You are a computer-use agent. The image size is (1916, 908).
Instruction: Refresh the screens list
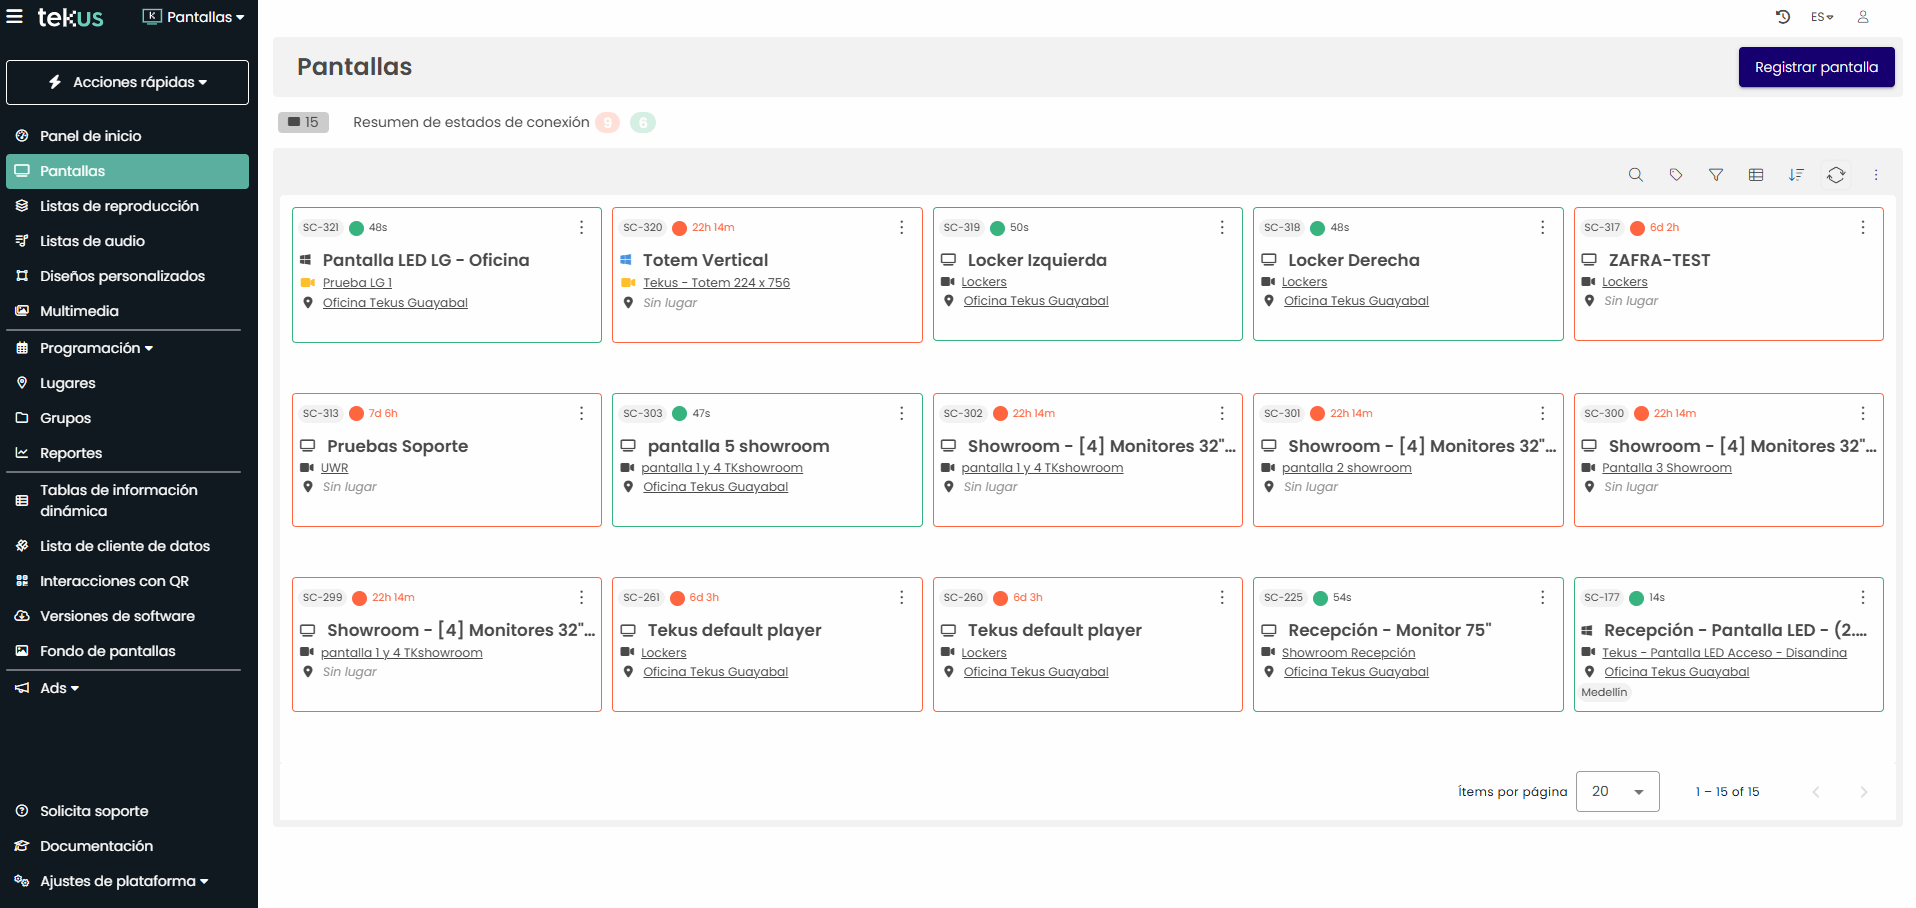(x=1836, y=175)
